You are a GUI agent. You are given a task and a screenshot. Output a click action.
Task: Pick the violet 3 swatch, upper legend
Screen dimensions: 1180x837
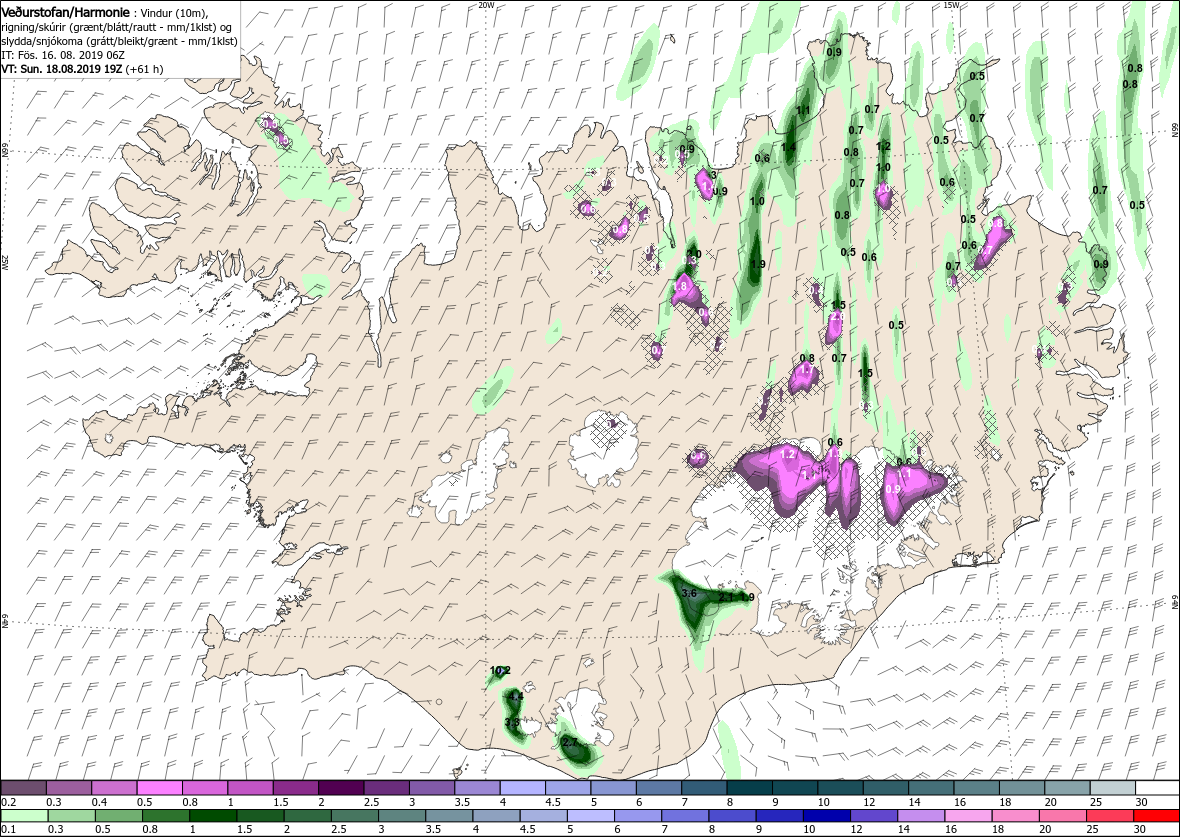(x=431, y=787)
